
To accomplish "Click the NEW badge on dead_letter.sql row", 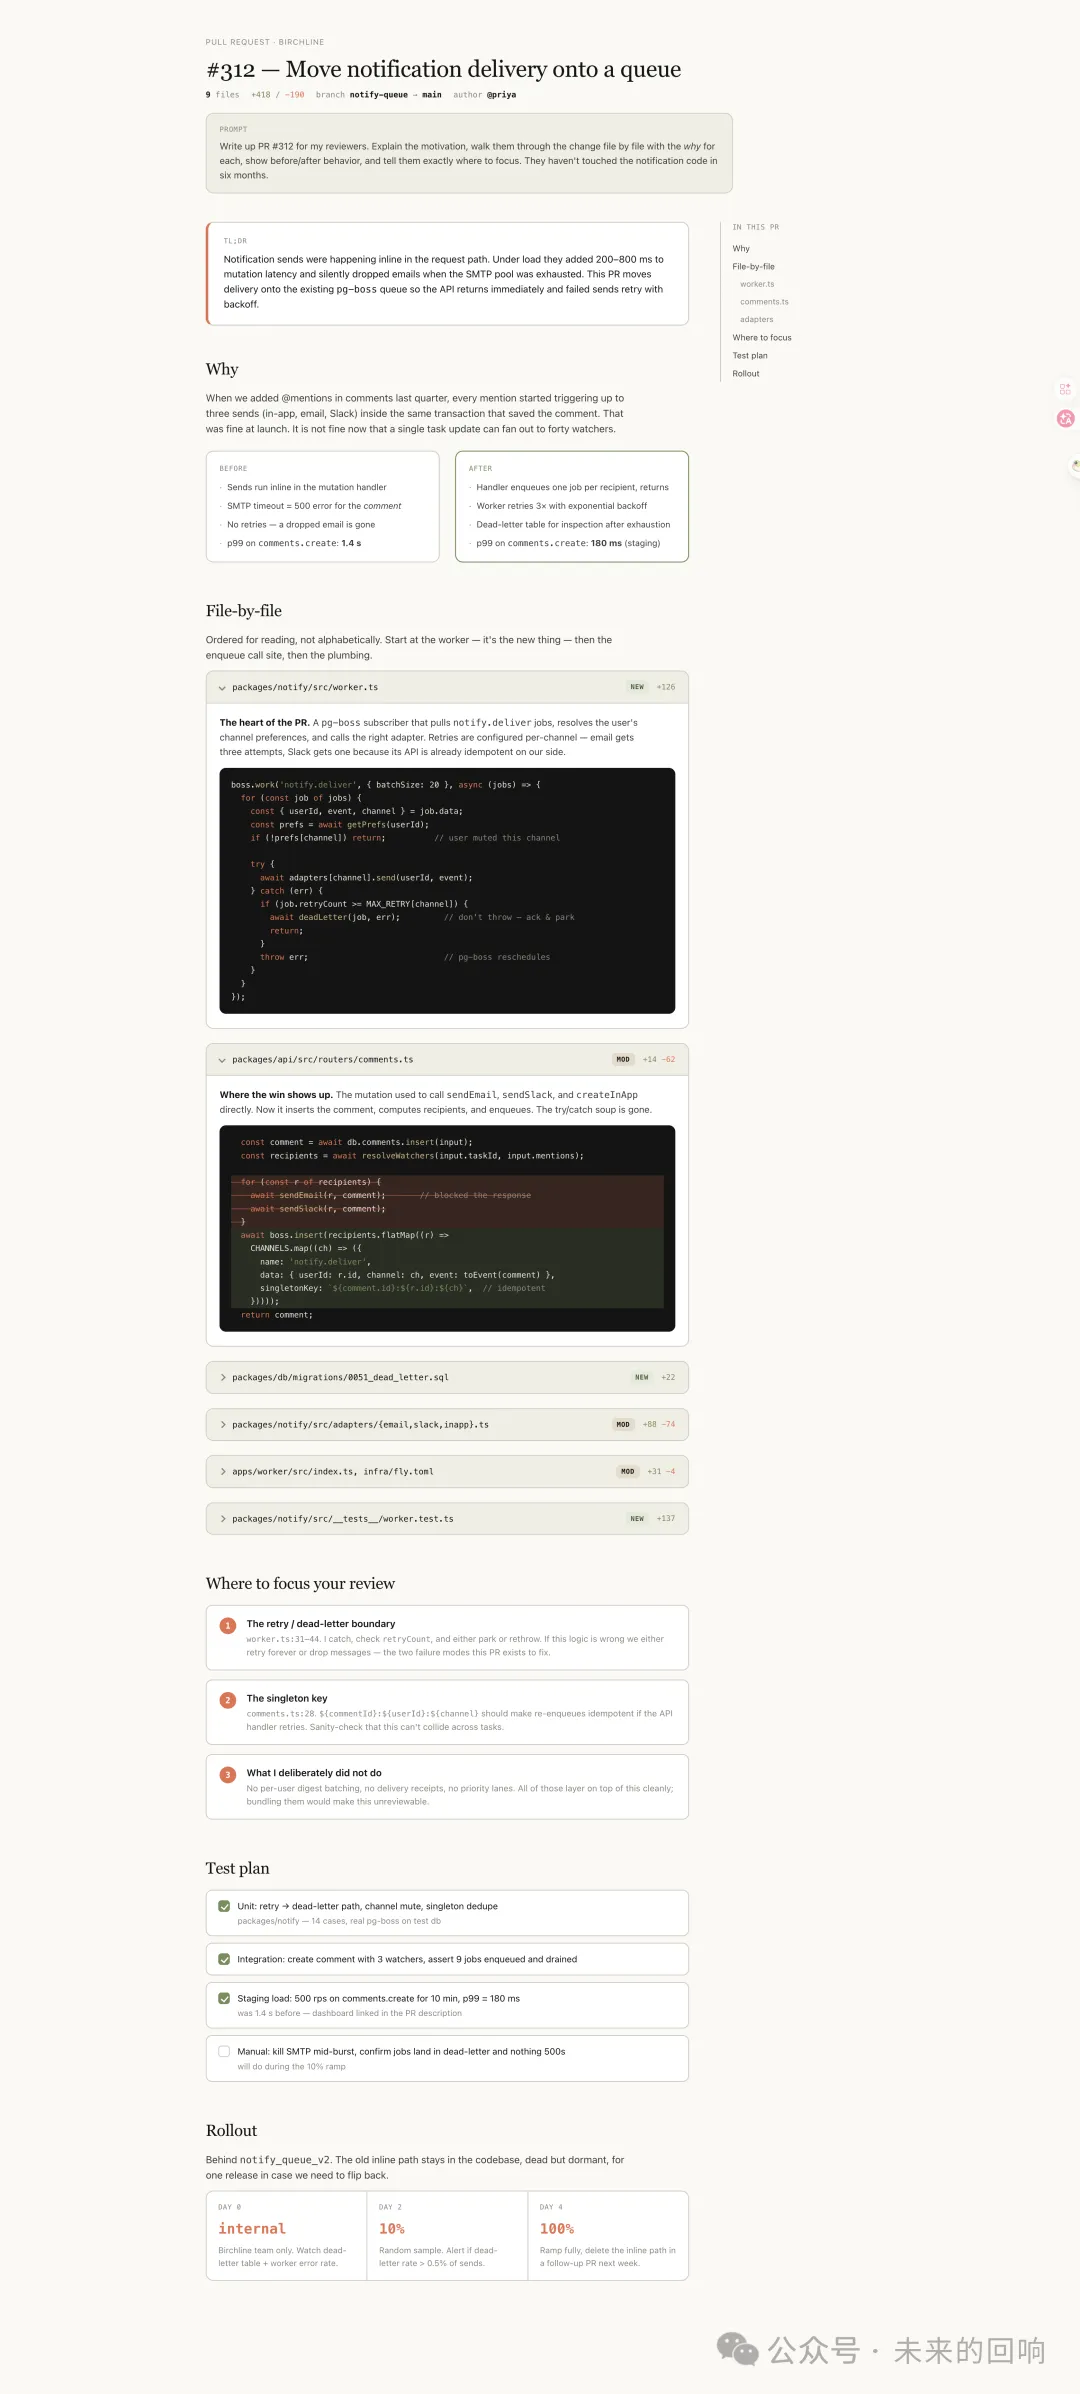I will point(642,1378).
